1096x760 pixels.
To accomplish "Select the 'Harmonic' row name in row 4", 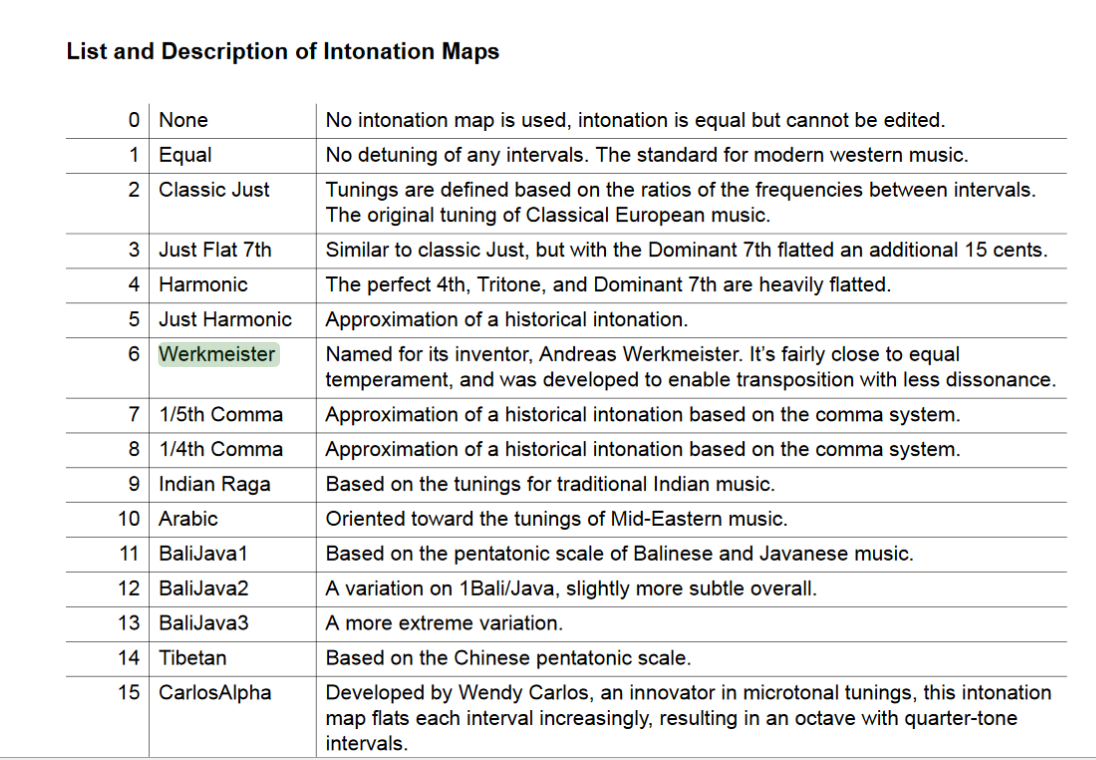I will point(203,285).
